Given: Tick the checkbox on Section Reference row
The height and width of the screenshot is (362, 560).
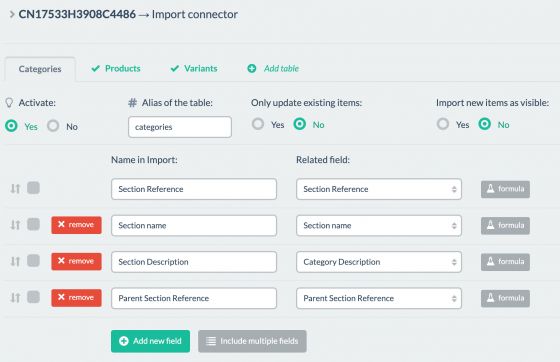Looking at the screenshot, I should (x=34, y=188).
